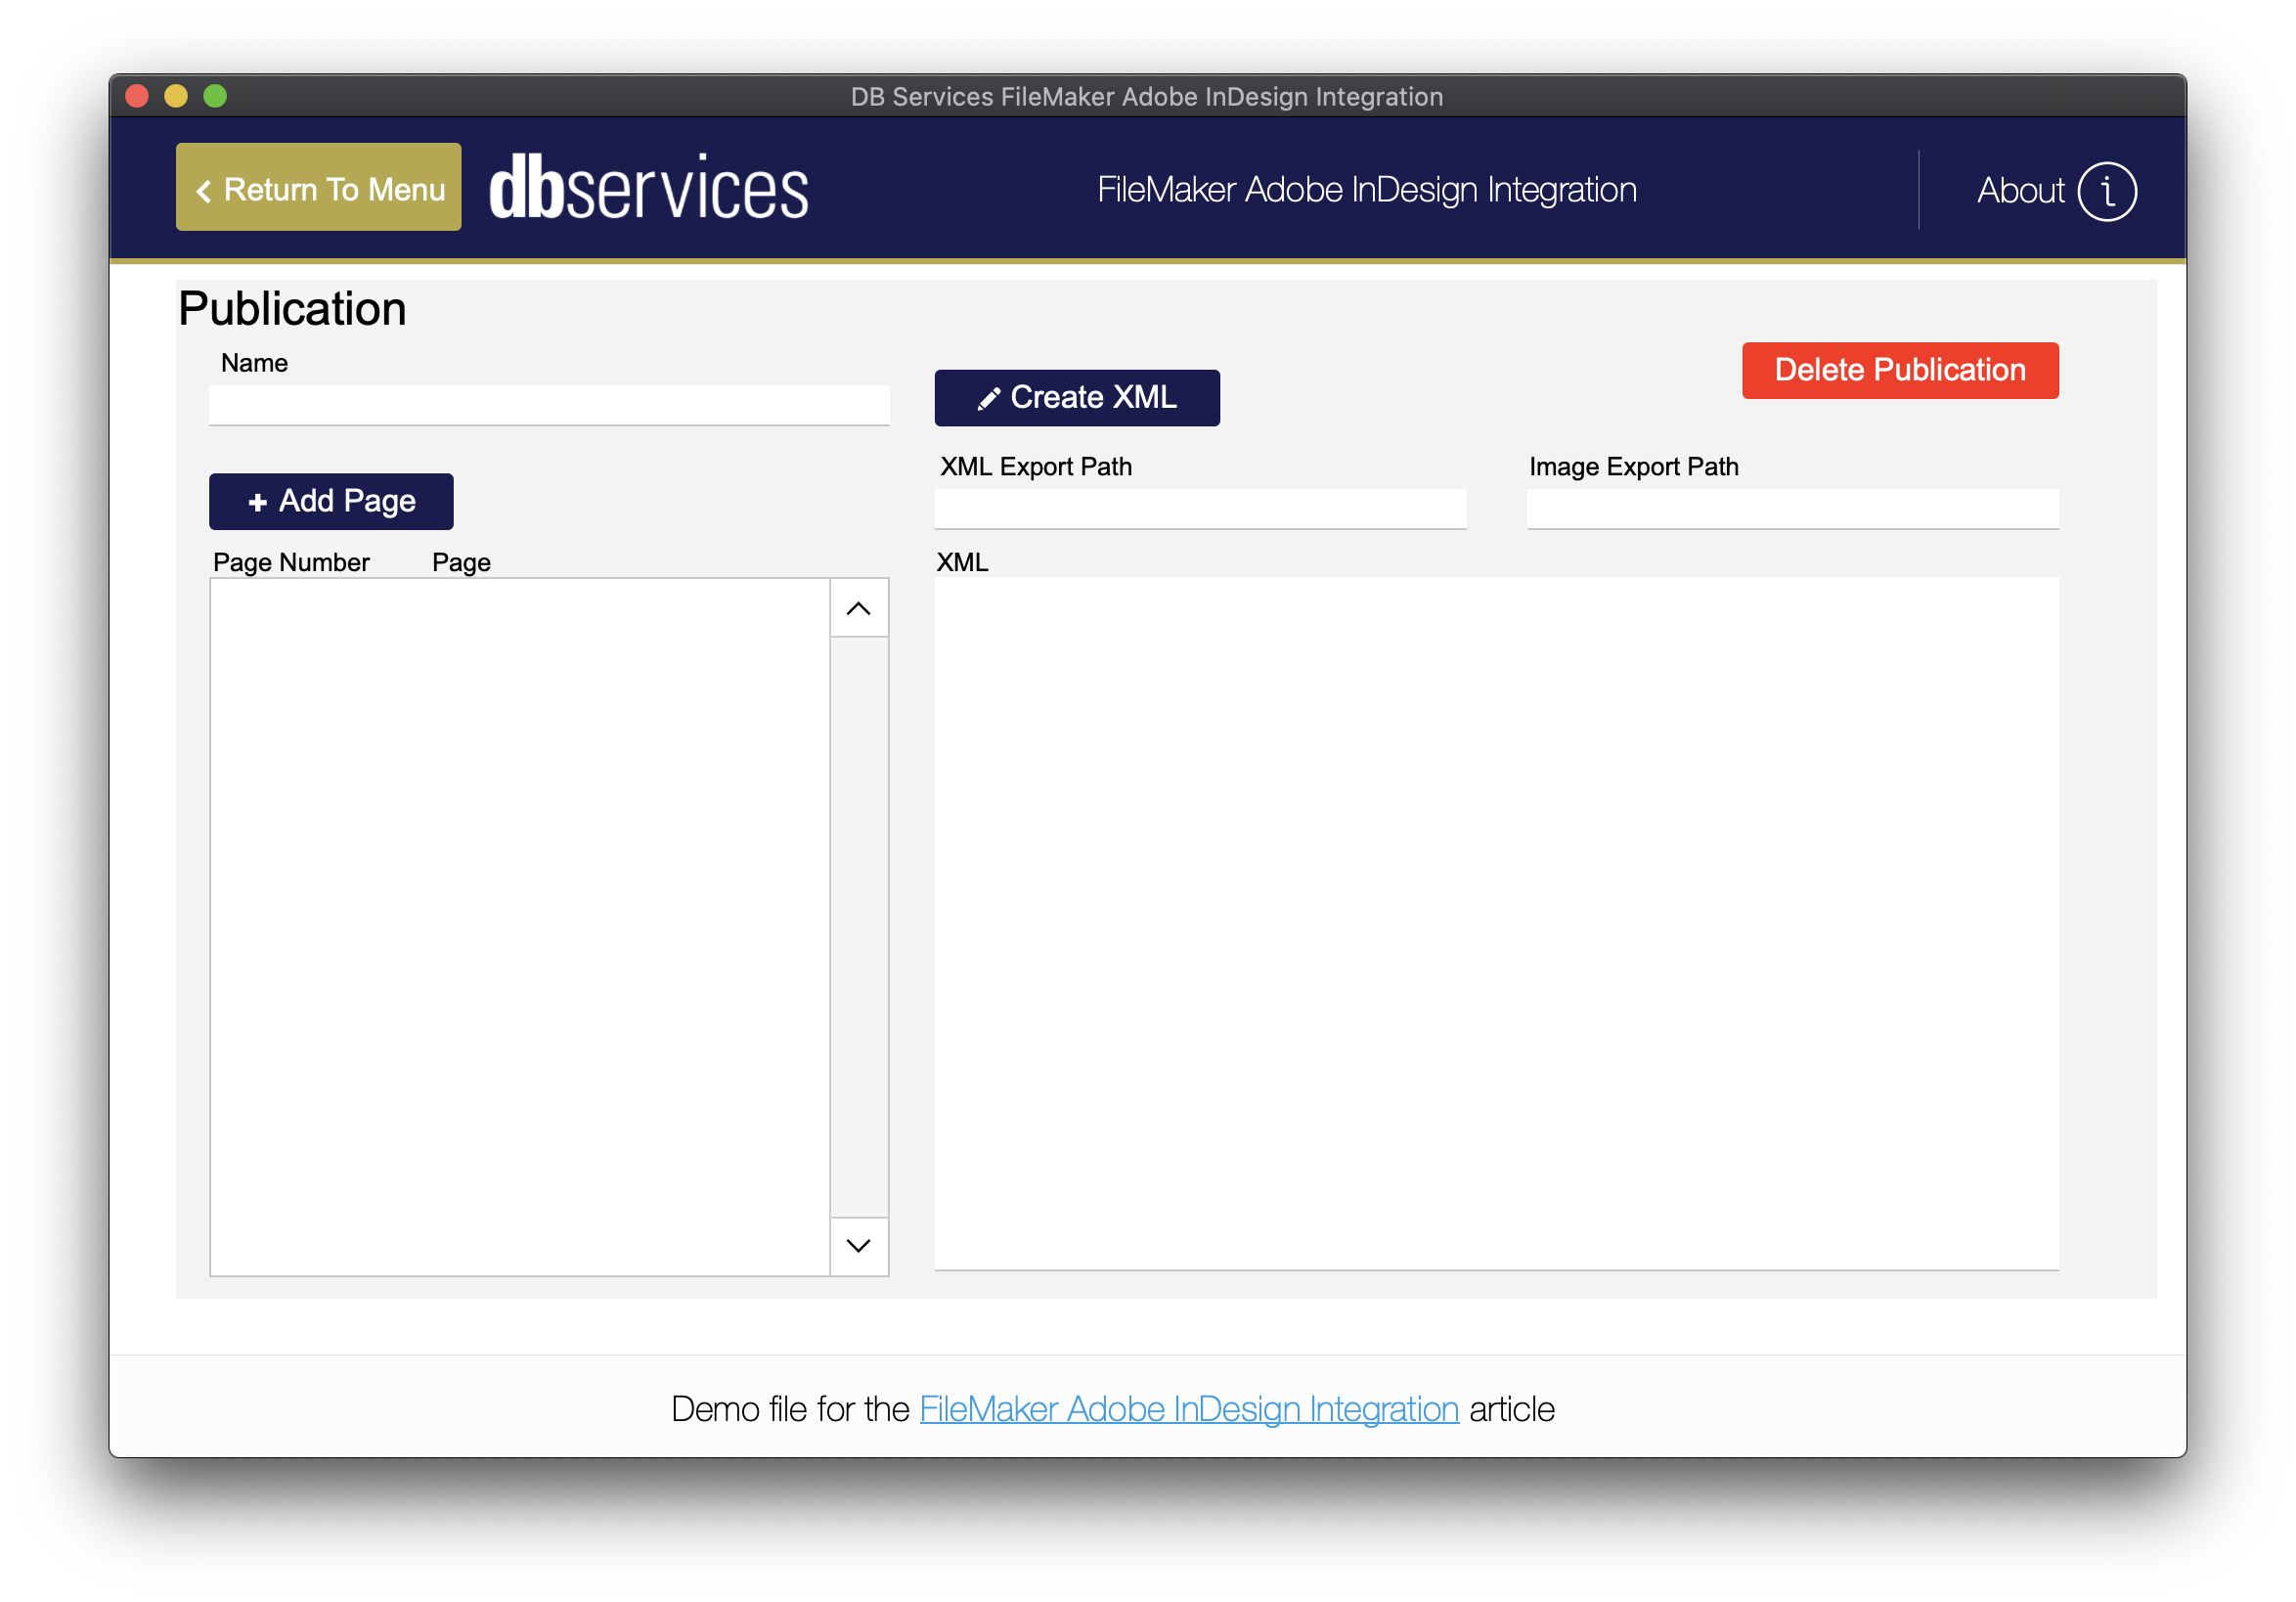Click inside the empty pages portal list
The height and width of the screenshot is (1602, 2296).
point(520,927)
